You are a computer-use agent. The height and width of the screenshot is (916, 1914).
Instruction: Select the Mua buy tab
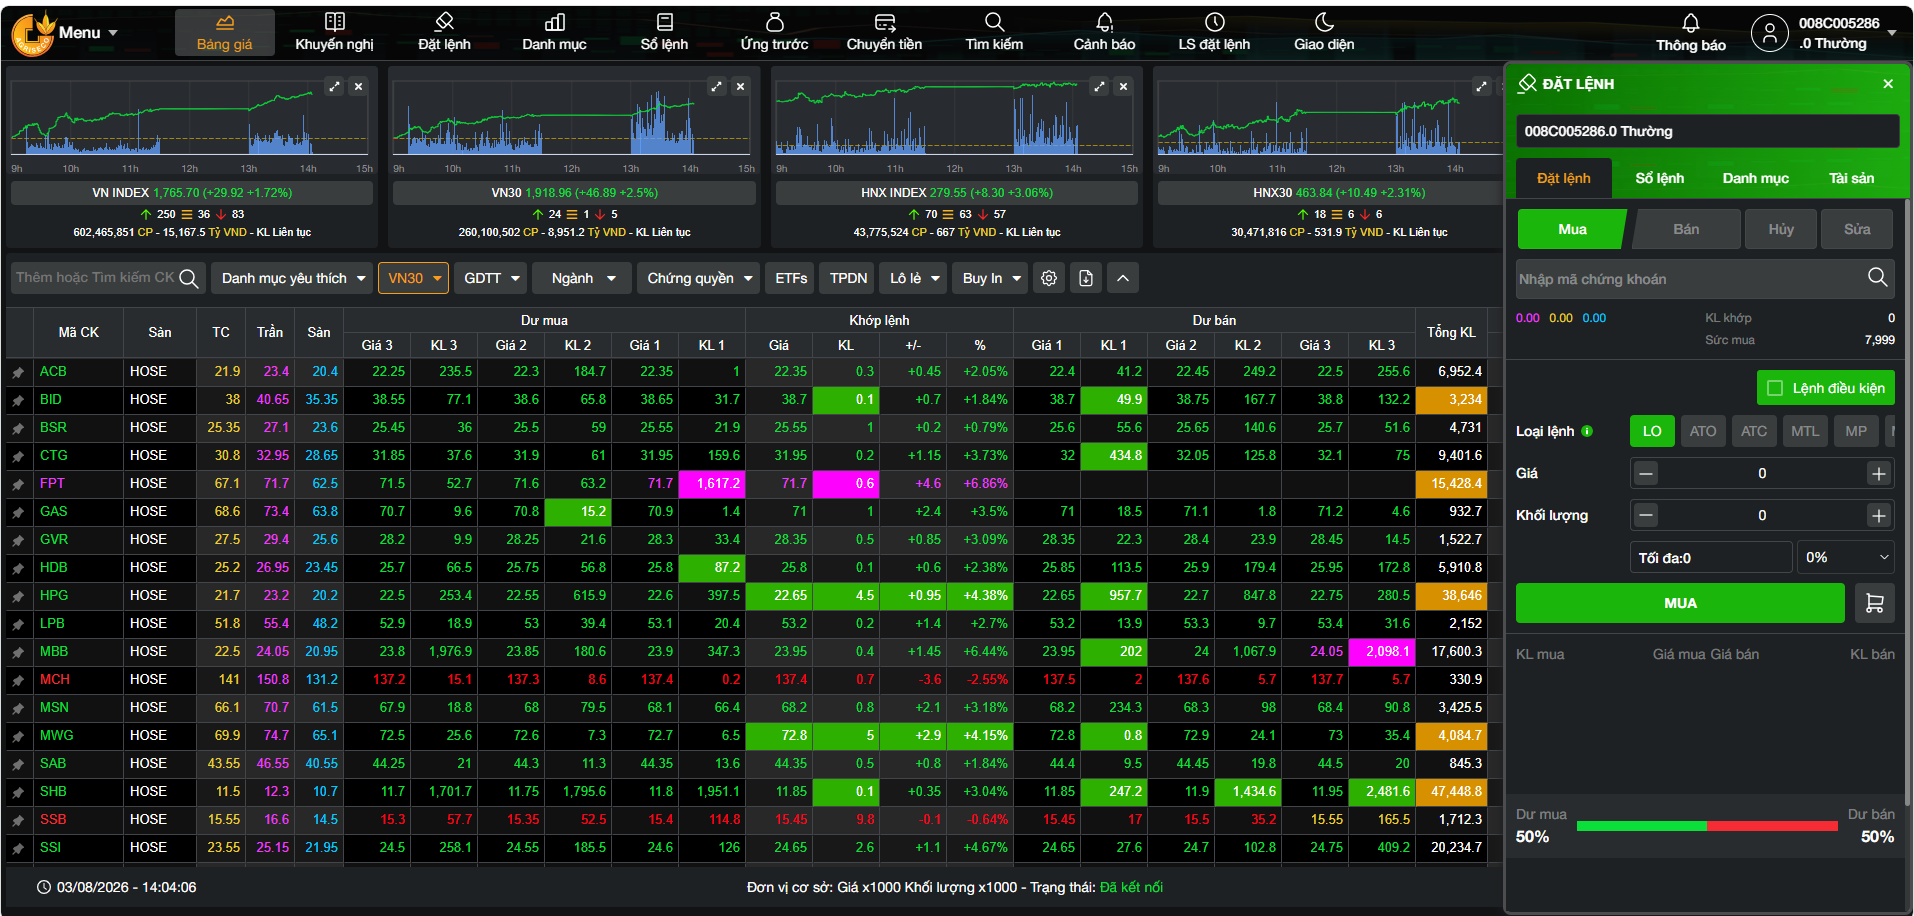click(x=1572, y=229)
